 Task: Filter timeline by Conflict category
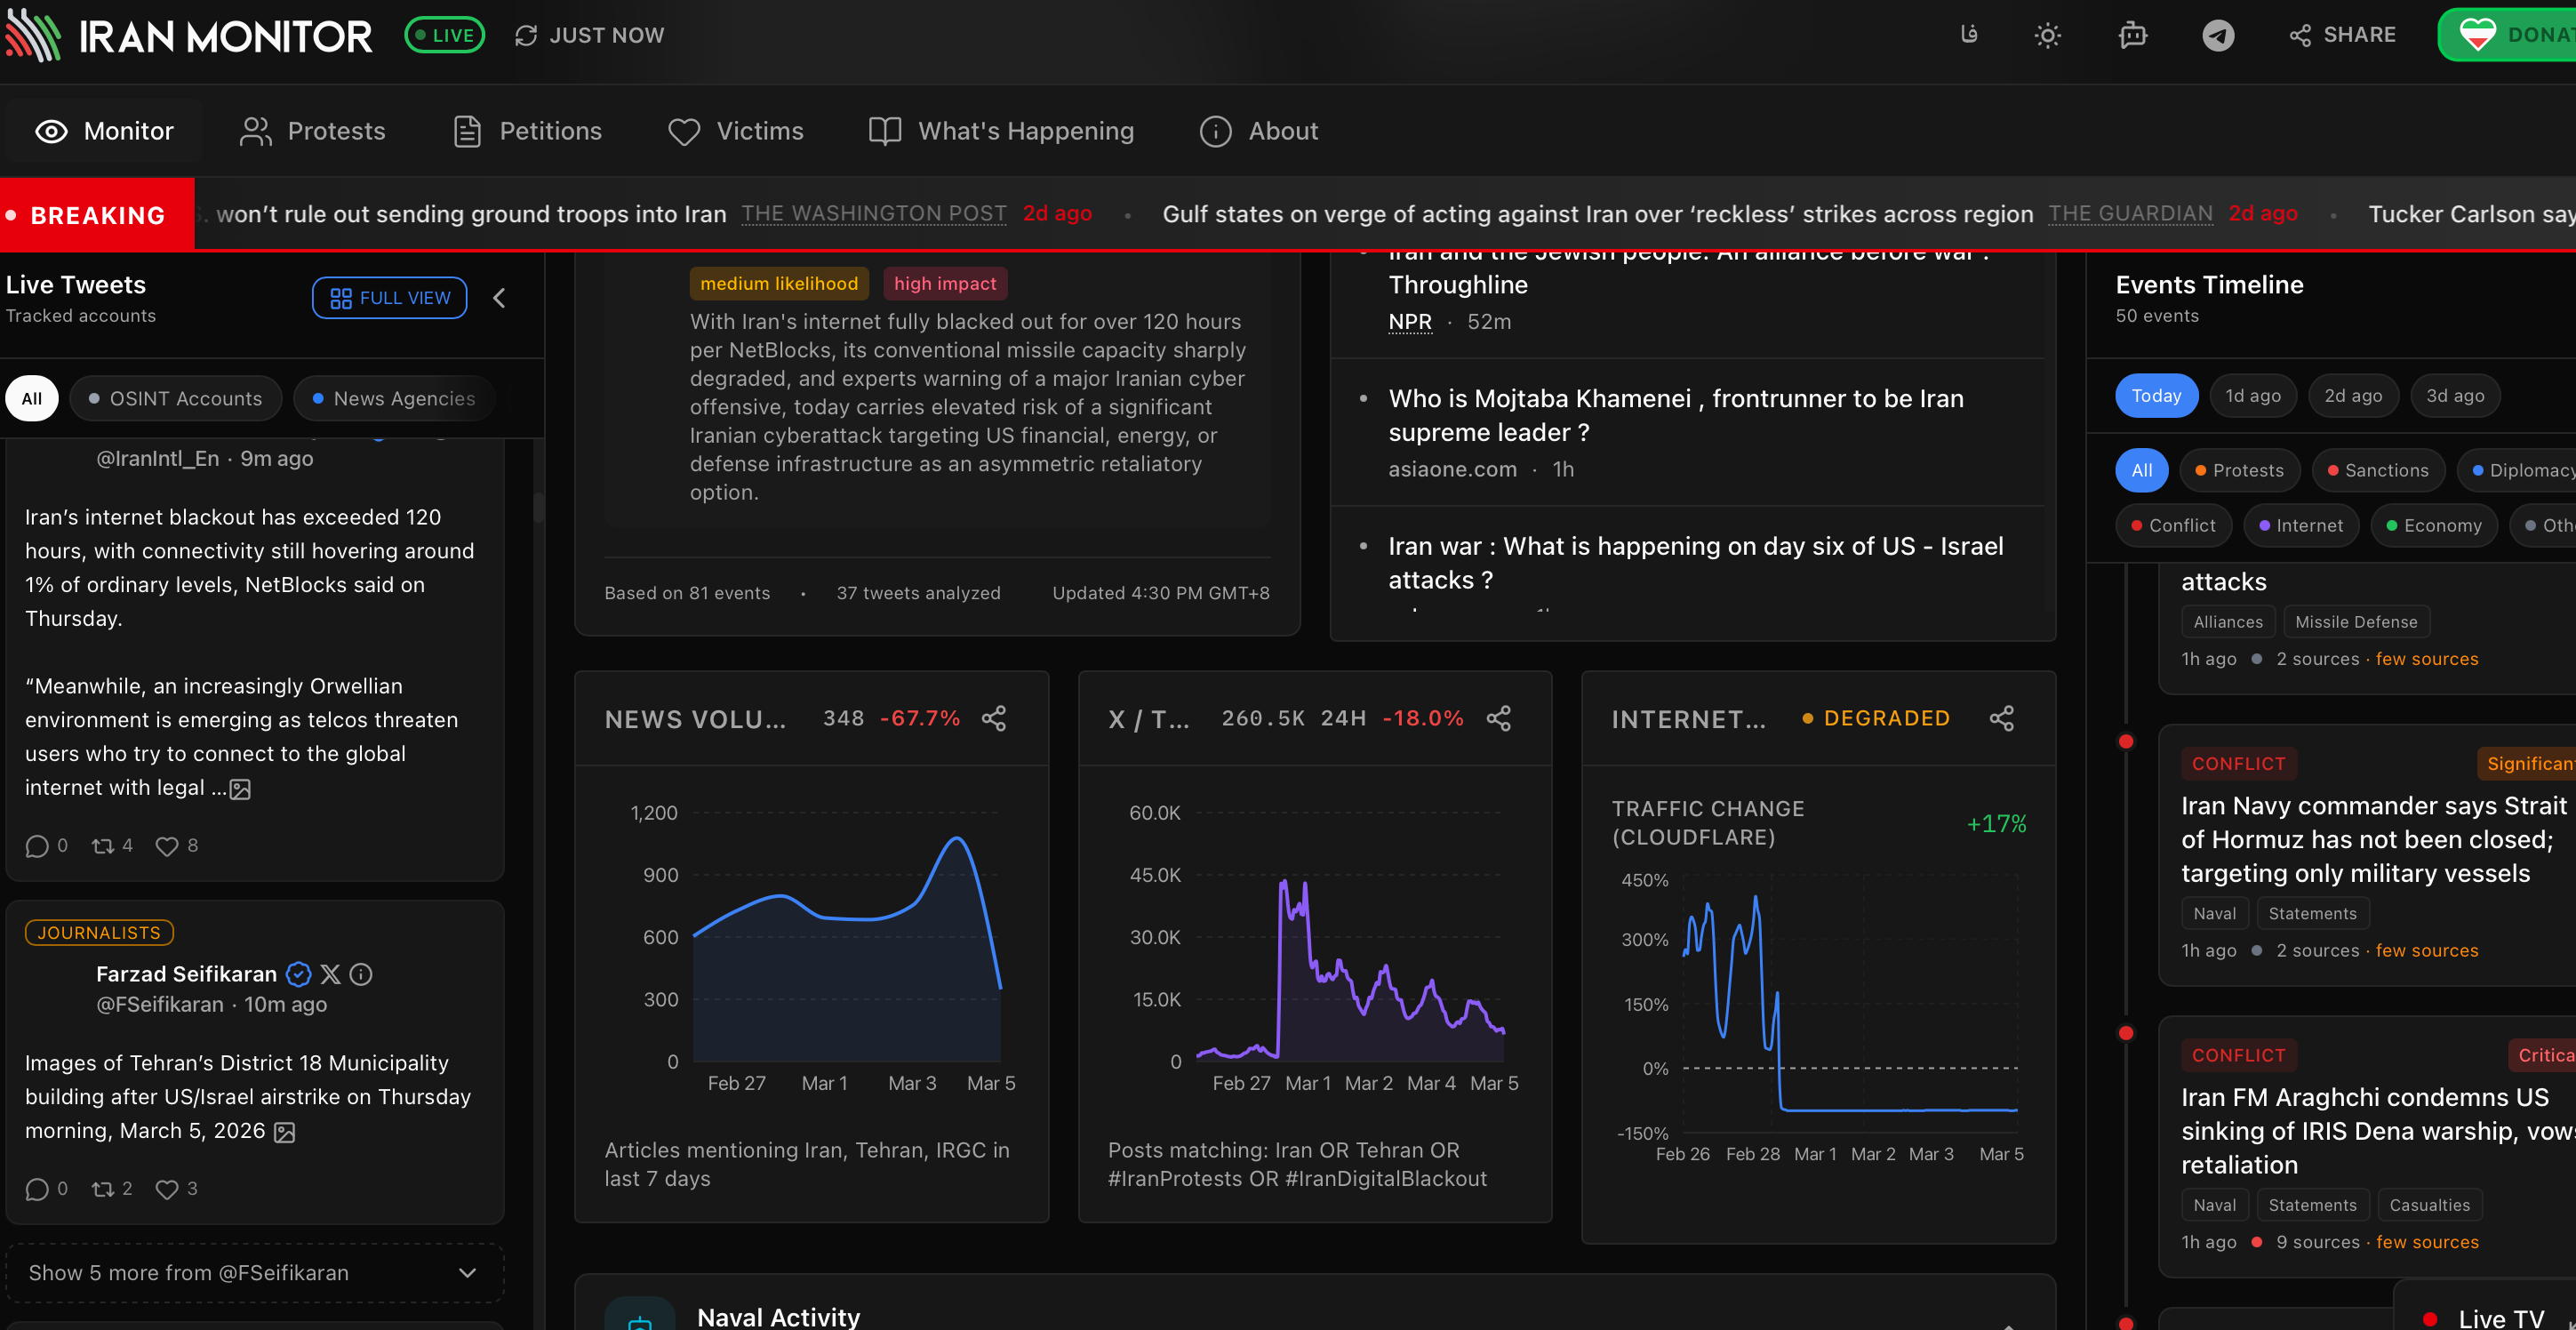pos(2173,526)
